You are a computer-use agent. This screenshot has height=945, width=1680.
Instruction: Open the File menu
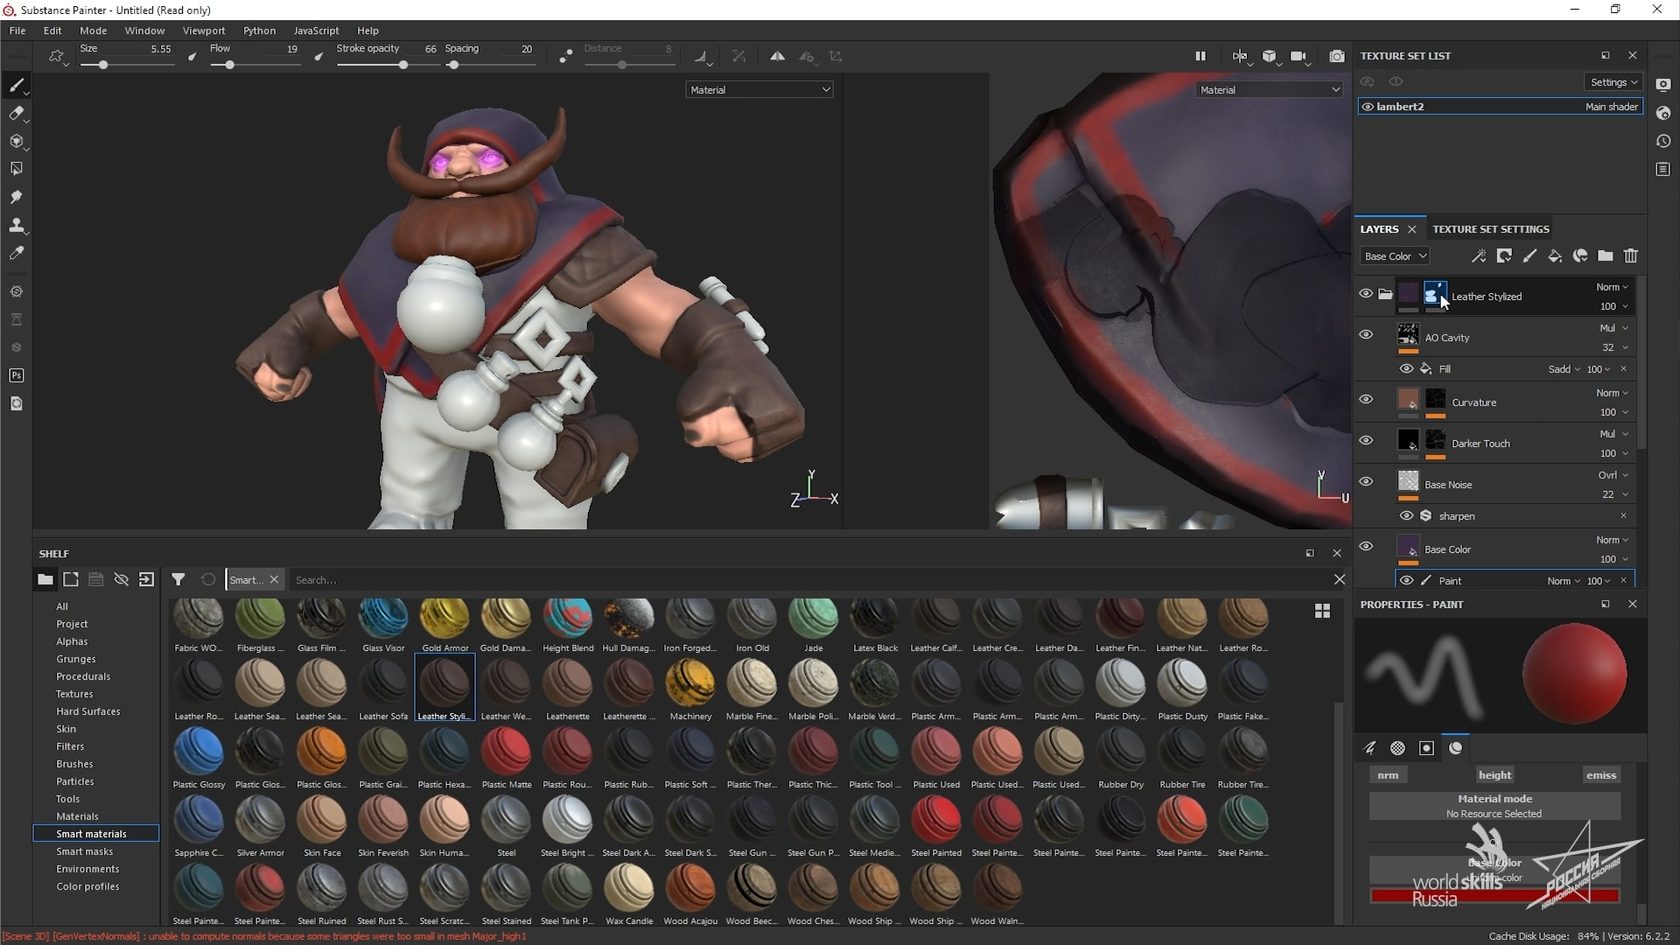[x=17, y=31]
